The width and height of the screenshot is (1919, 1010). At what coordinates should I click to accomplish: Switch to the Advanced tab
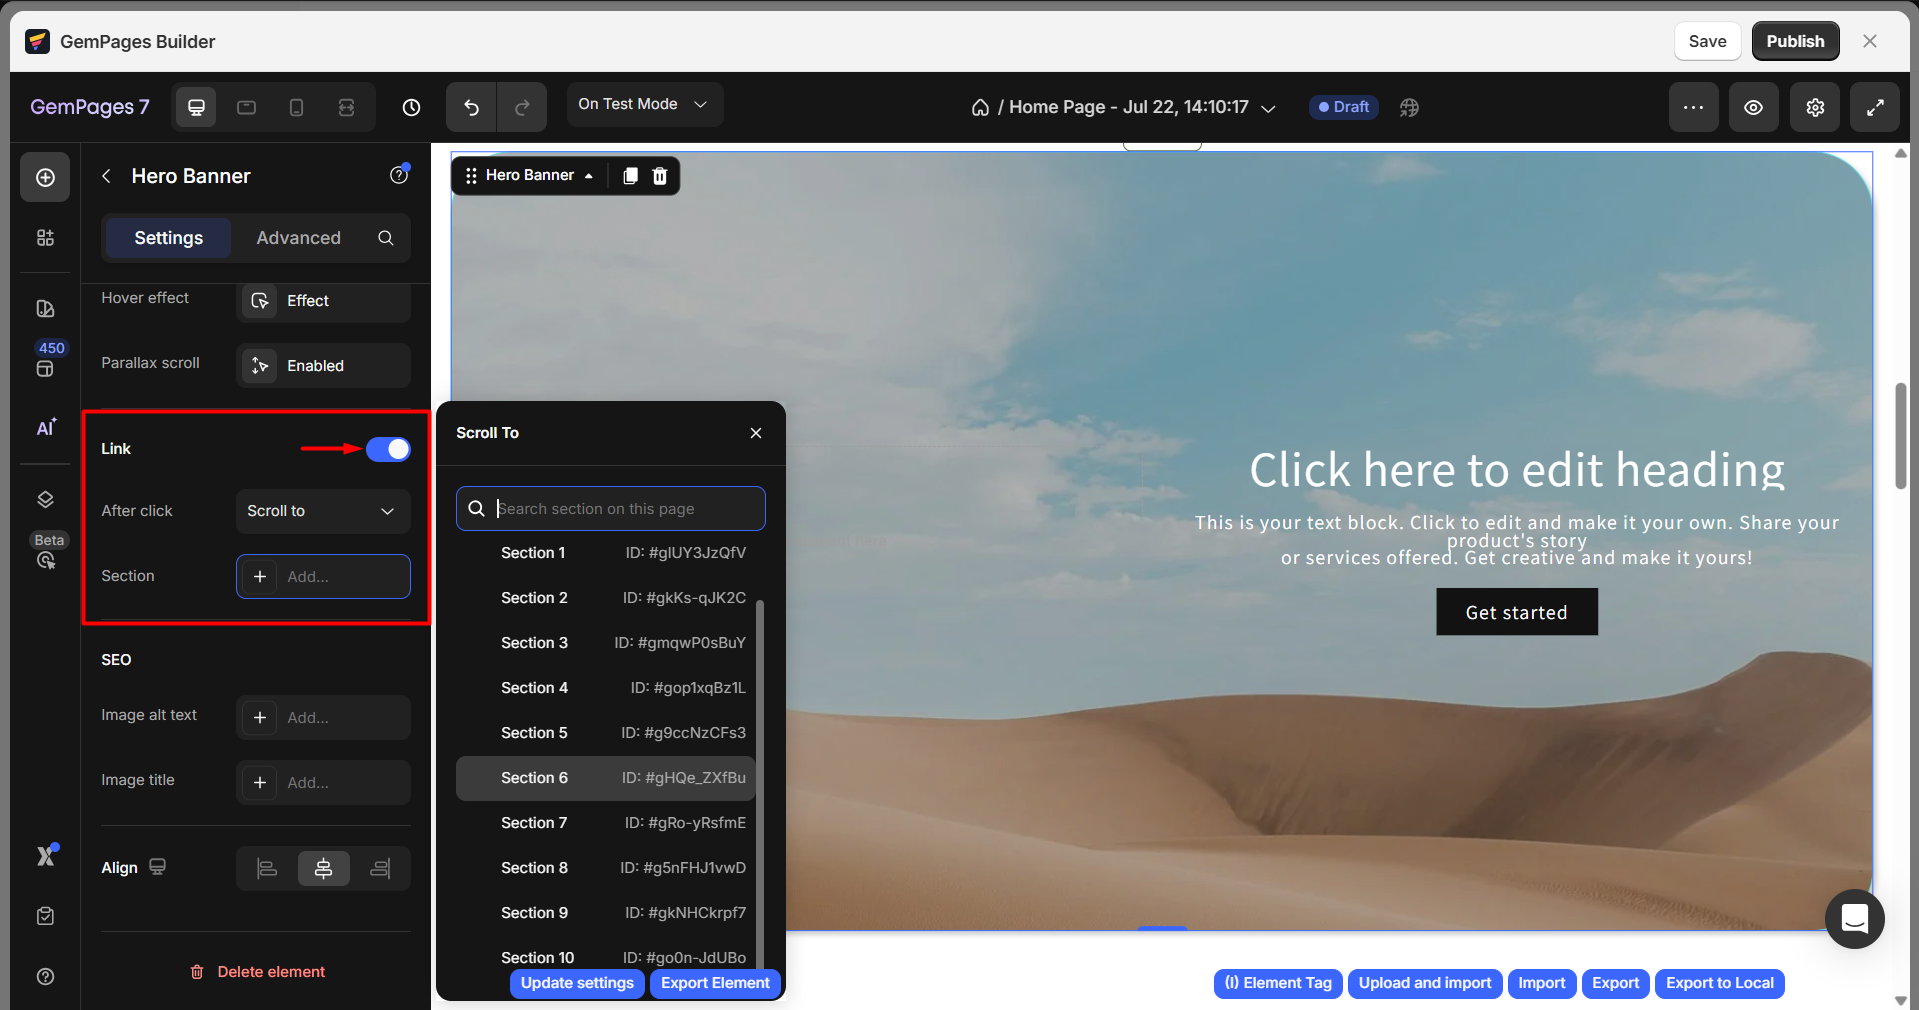click(298, 238)
